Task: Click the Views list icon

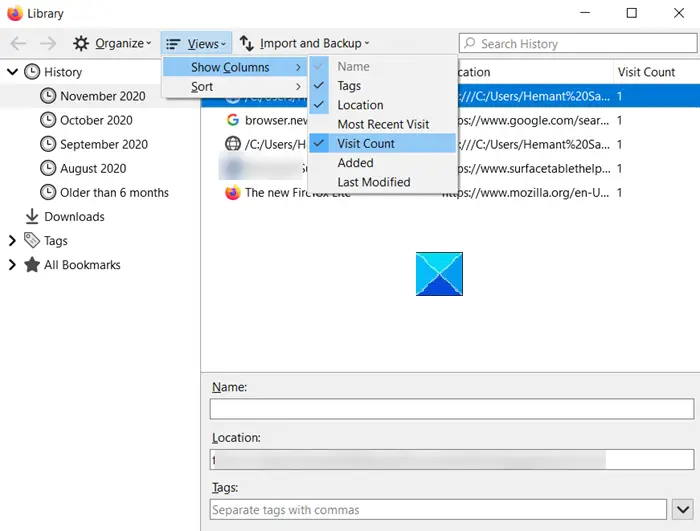Action: click(173, 44)
